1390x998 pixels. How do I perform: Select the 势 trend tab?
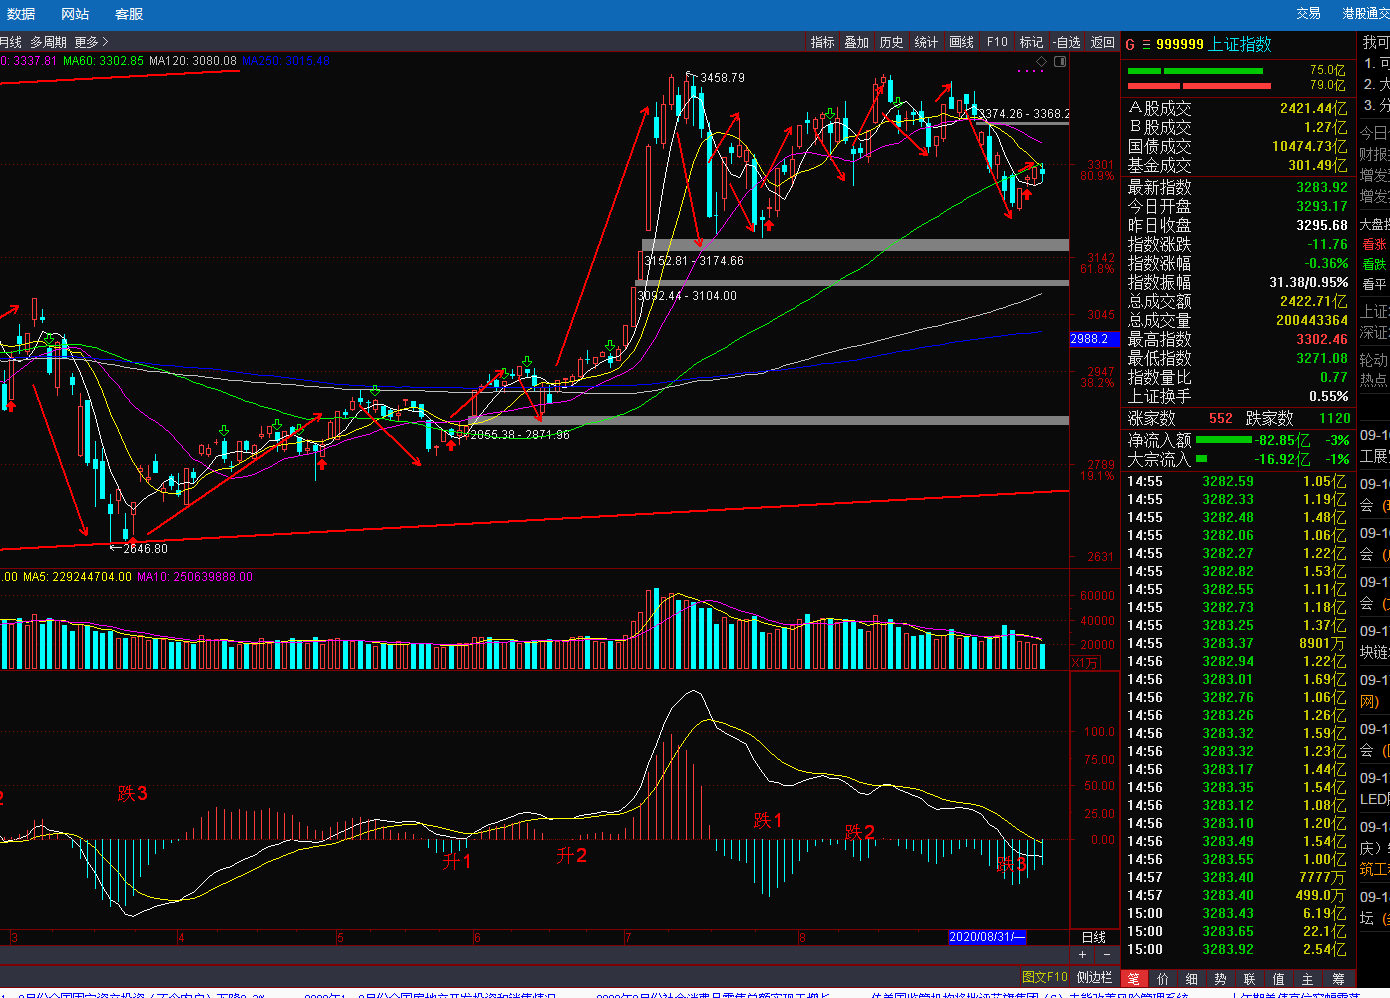1220,979
